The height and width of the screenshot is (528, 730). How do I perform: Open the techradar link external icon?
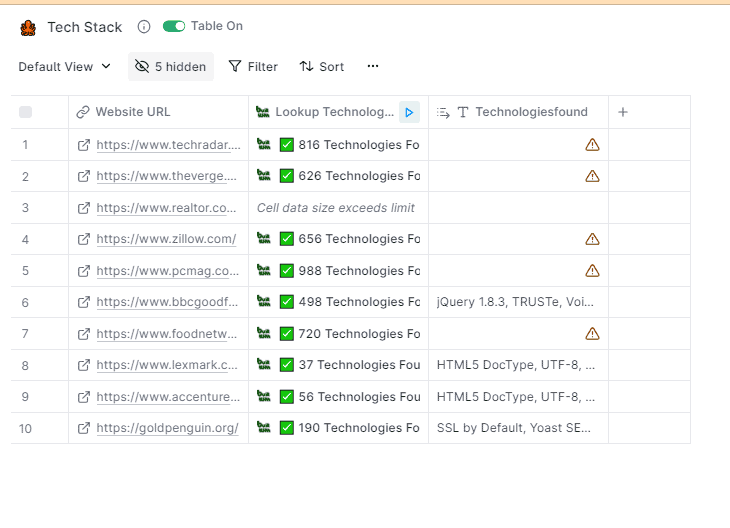[84, 145]
